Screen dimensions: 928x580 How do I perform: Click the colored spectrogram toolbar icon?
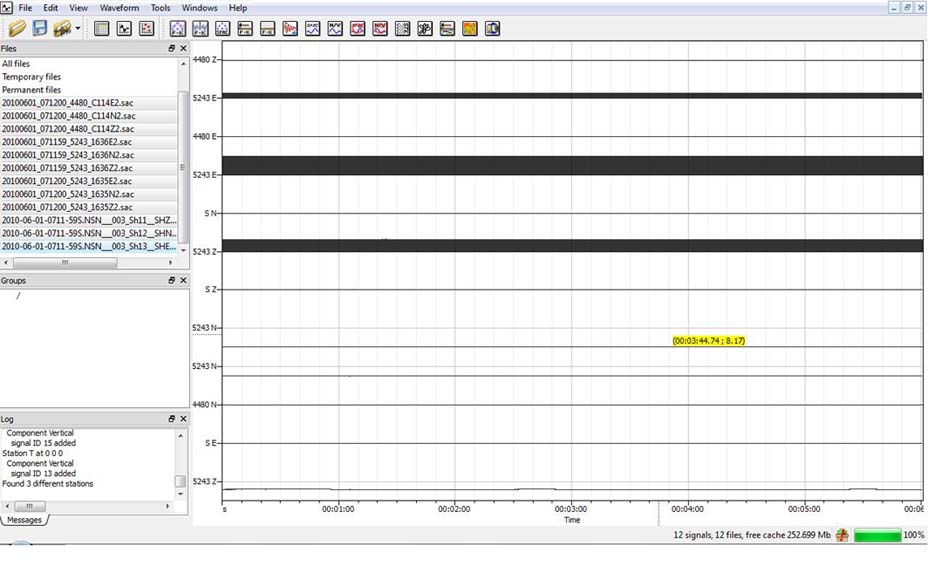coord(470,29)
